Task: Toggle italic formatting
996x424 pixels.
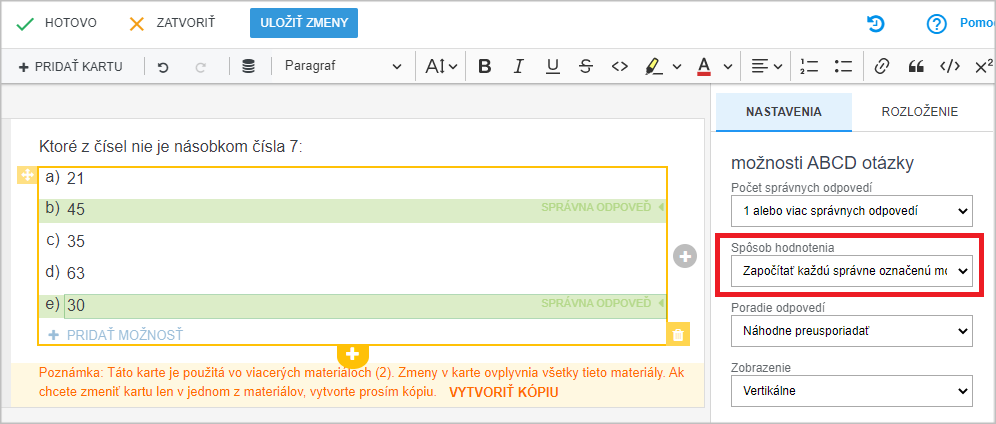Action: click(519, 66)
